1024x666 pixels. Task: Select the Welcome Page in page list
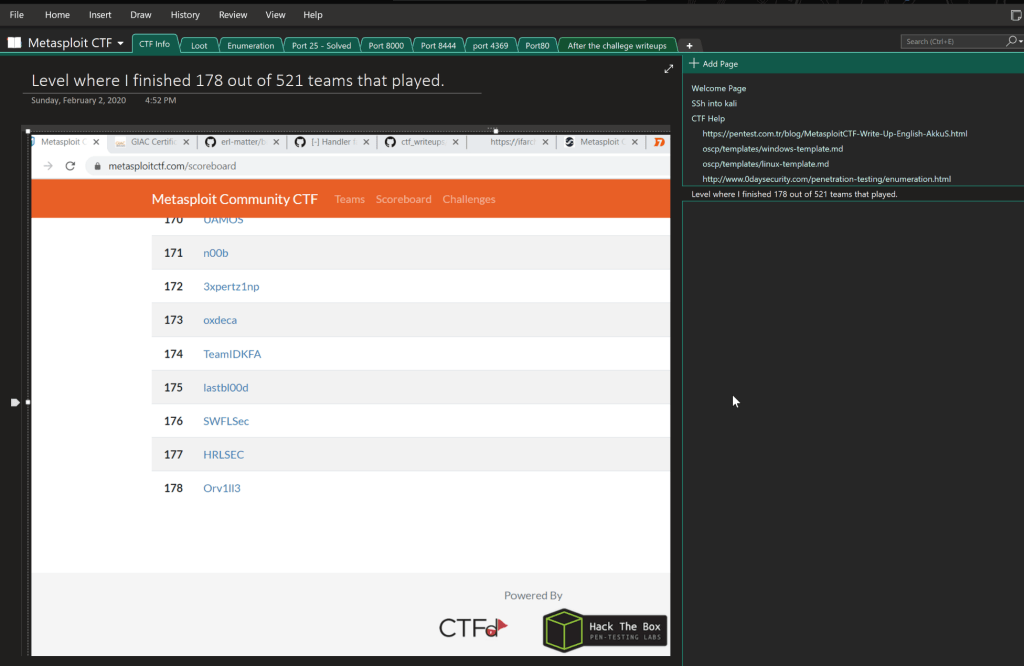tap(718, 89)
